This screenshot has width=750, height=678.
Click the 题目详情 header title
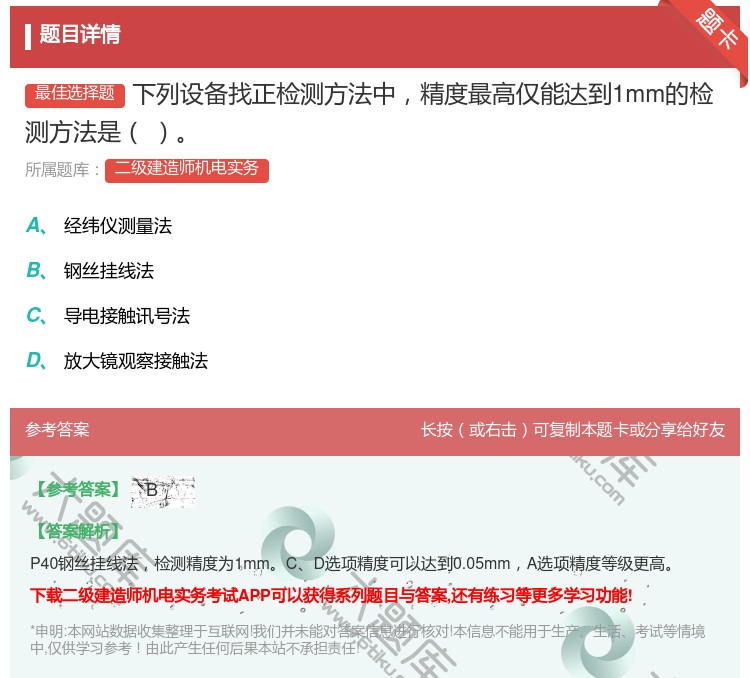(x=79, y=34)
